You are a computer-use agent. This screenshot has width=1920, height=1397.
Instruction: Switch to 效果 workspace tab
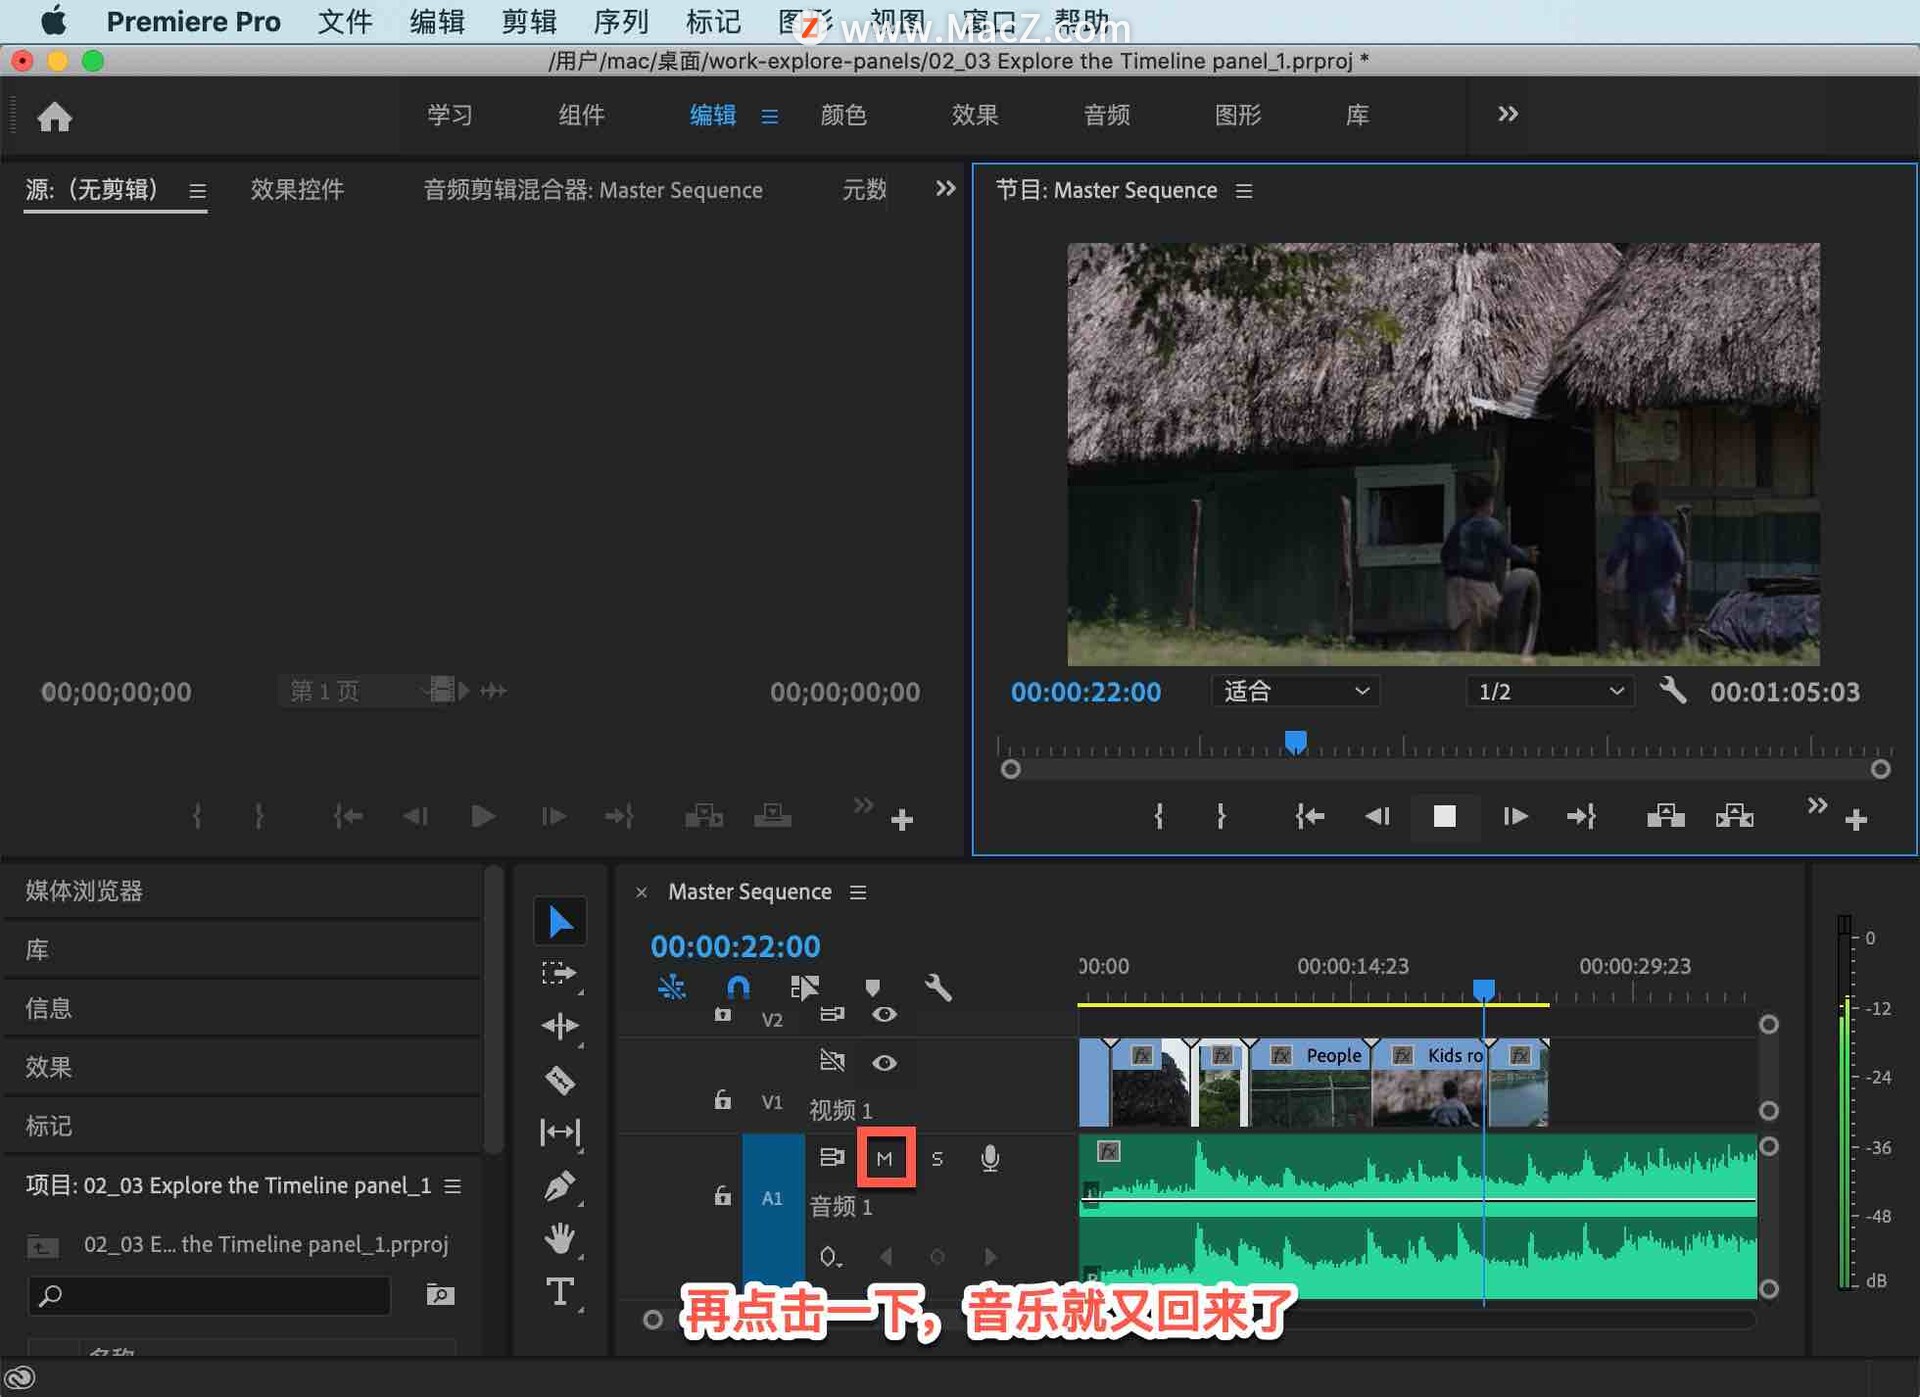click(975, 115)
